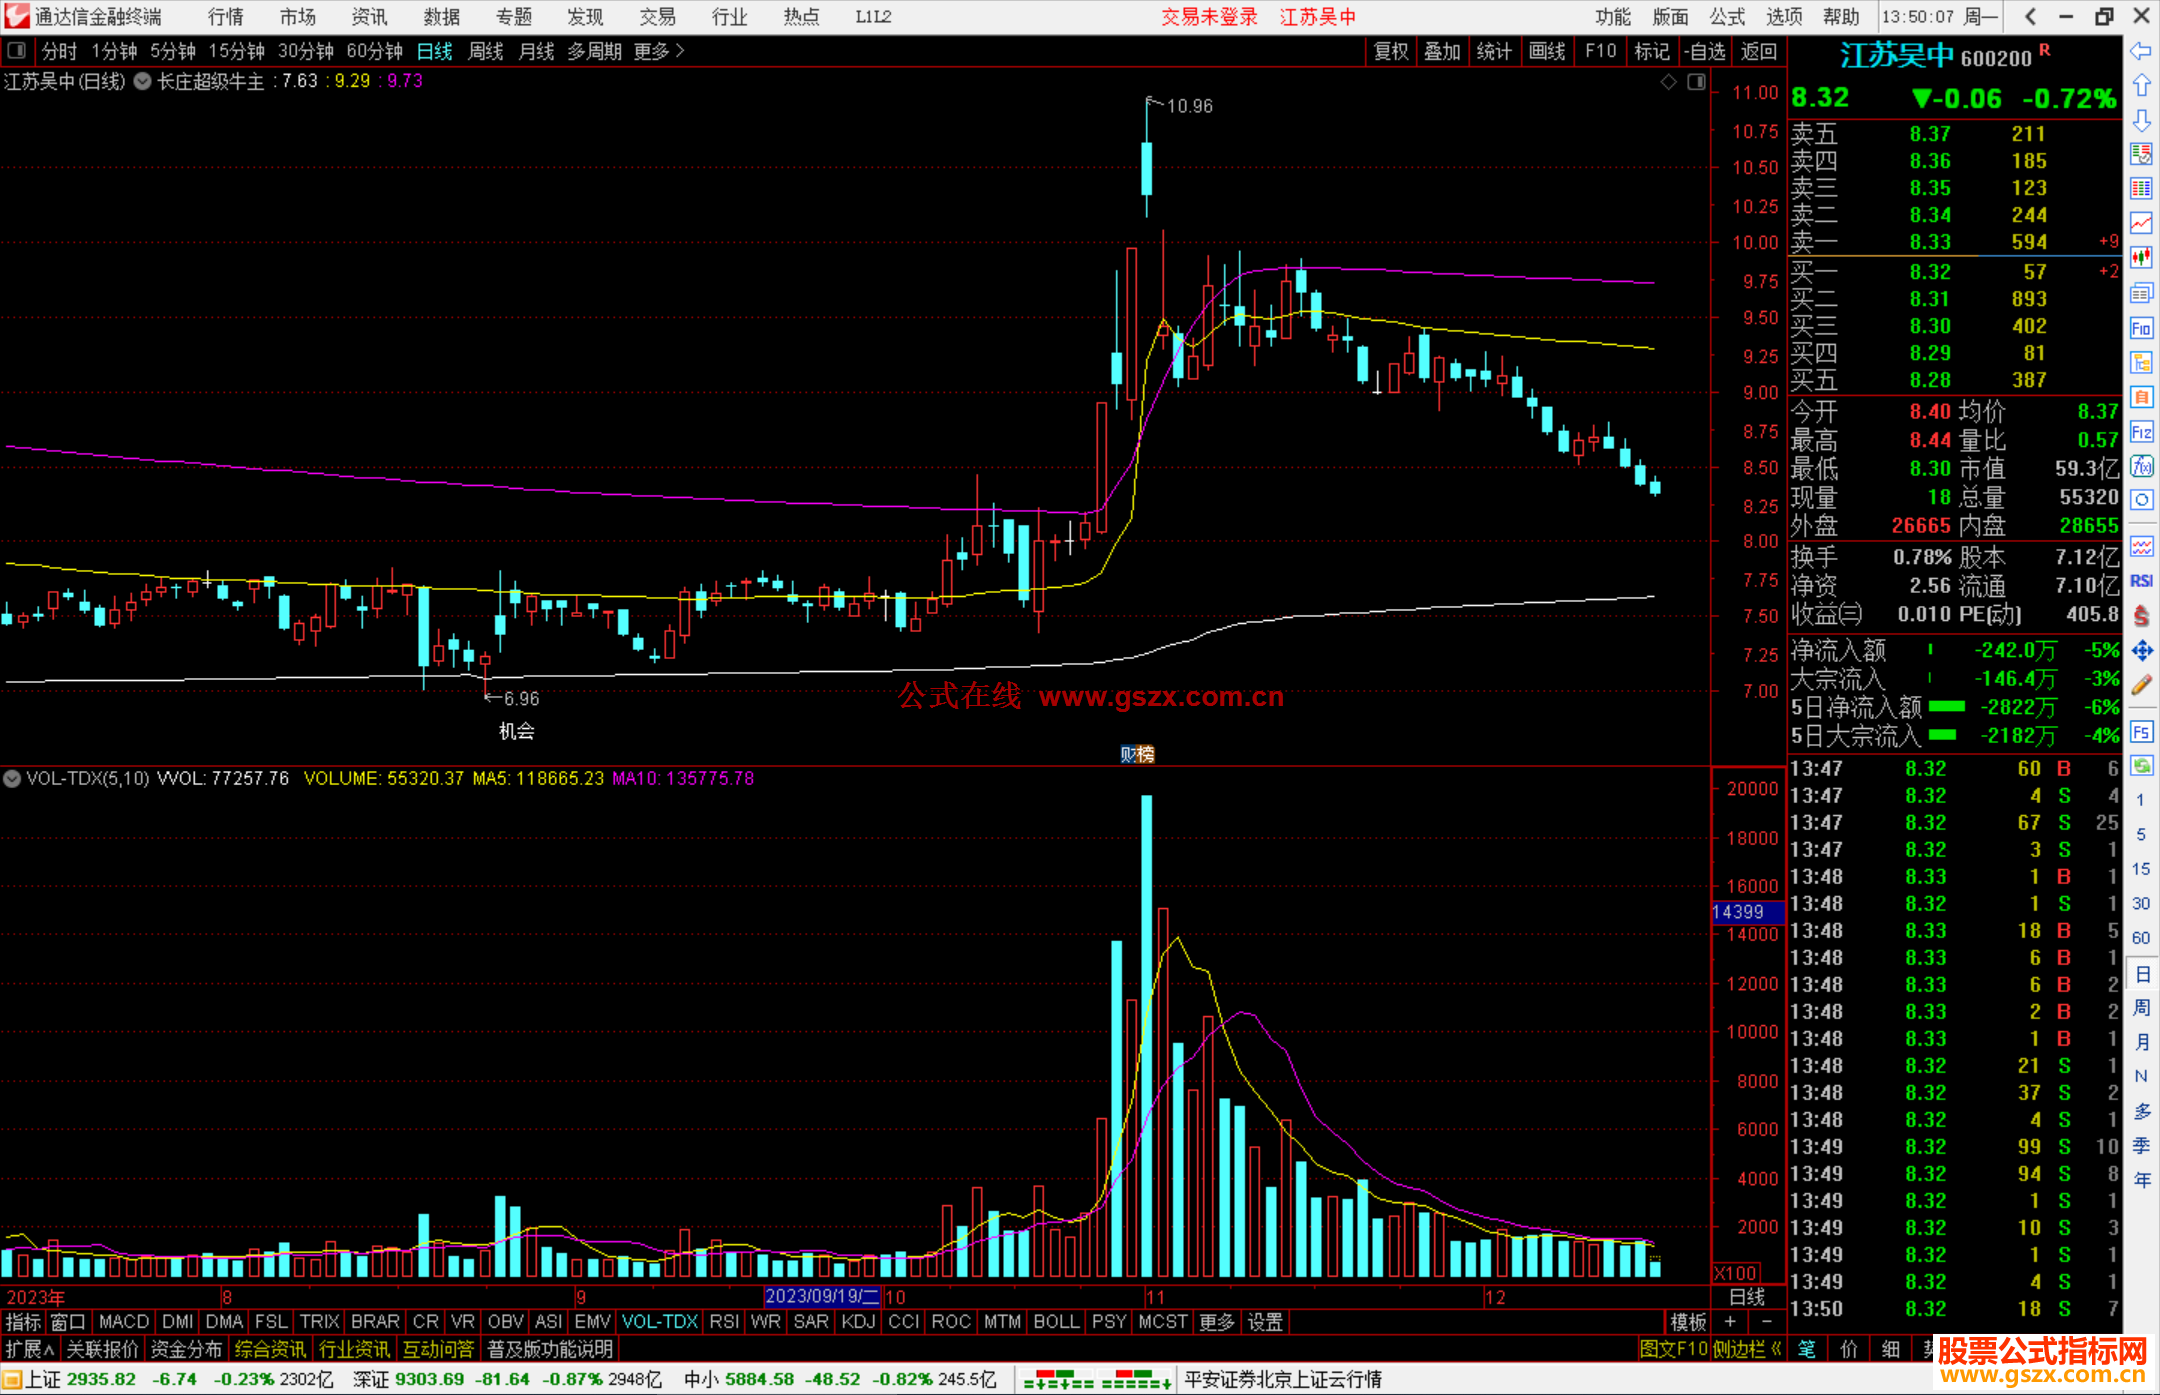Select the pencil drawing tool icon

point(2141,686)
